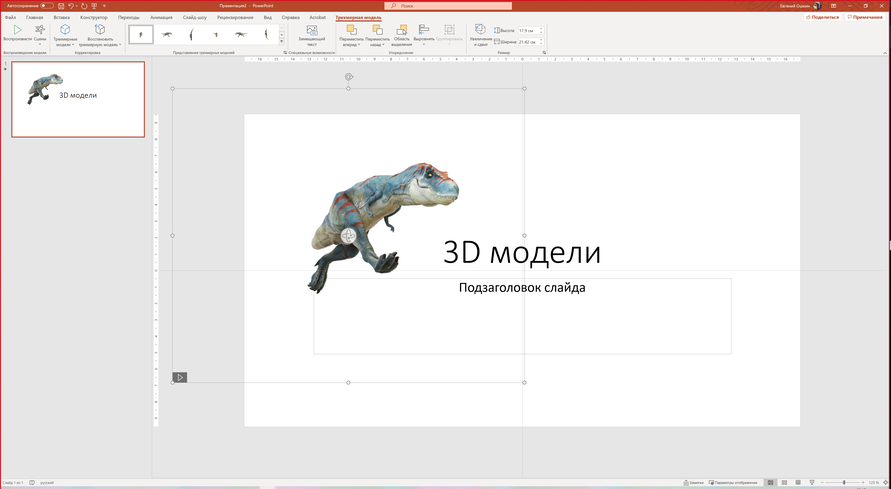This screenshot has width=891, height=489.
Task: Expand the 3D model views gallery
Action: [282, 41]
